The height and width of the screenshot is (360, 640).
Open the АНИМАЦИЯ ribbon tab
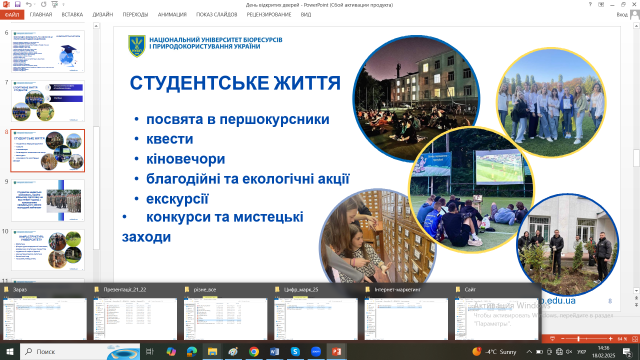(172, 15)
